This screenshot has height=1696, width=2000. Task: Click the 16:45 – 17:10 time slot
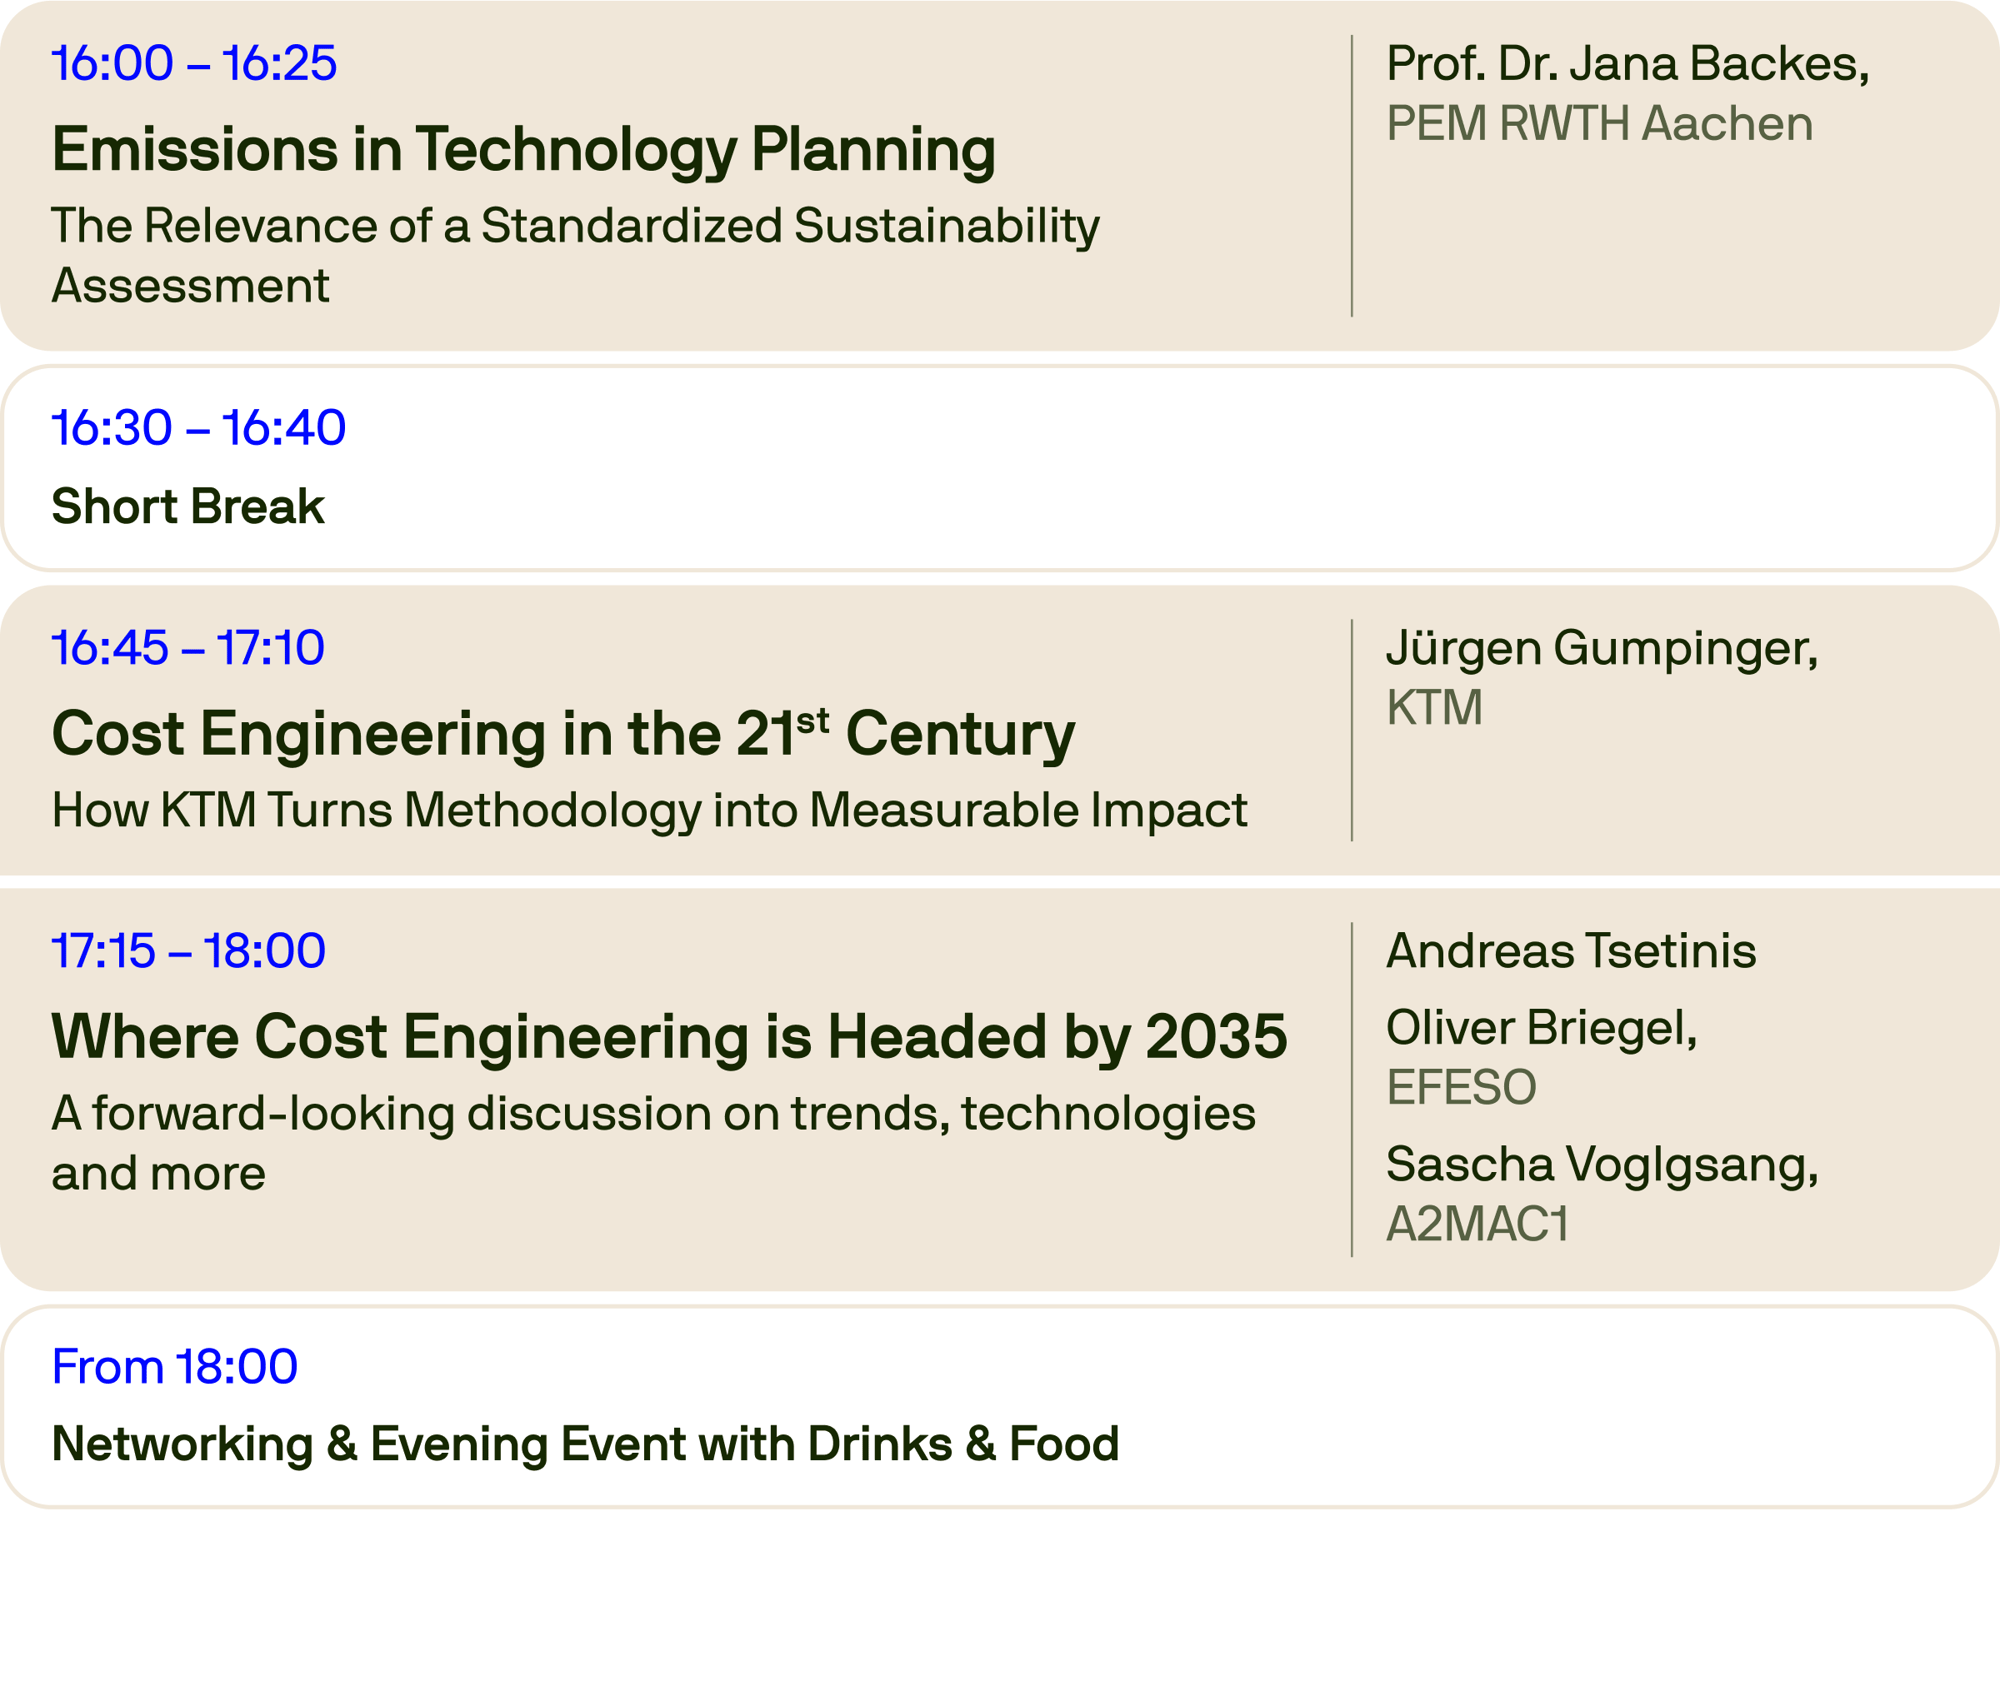[188, 648]
